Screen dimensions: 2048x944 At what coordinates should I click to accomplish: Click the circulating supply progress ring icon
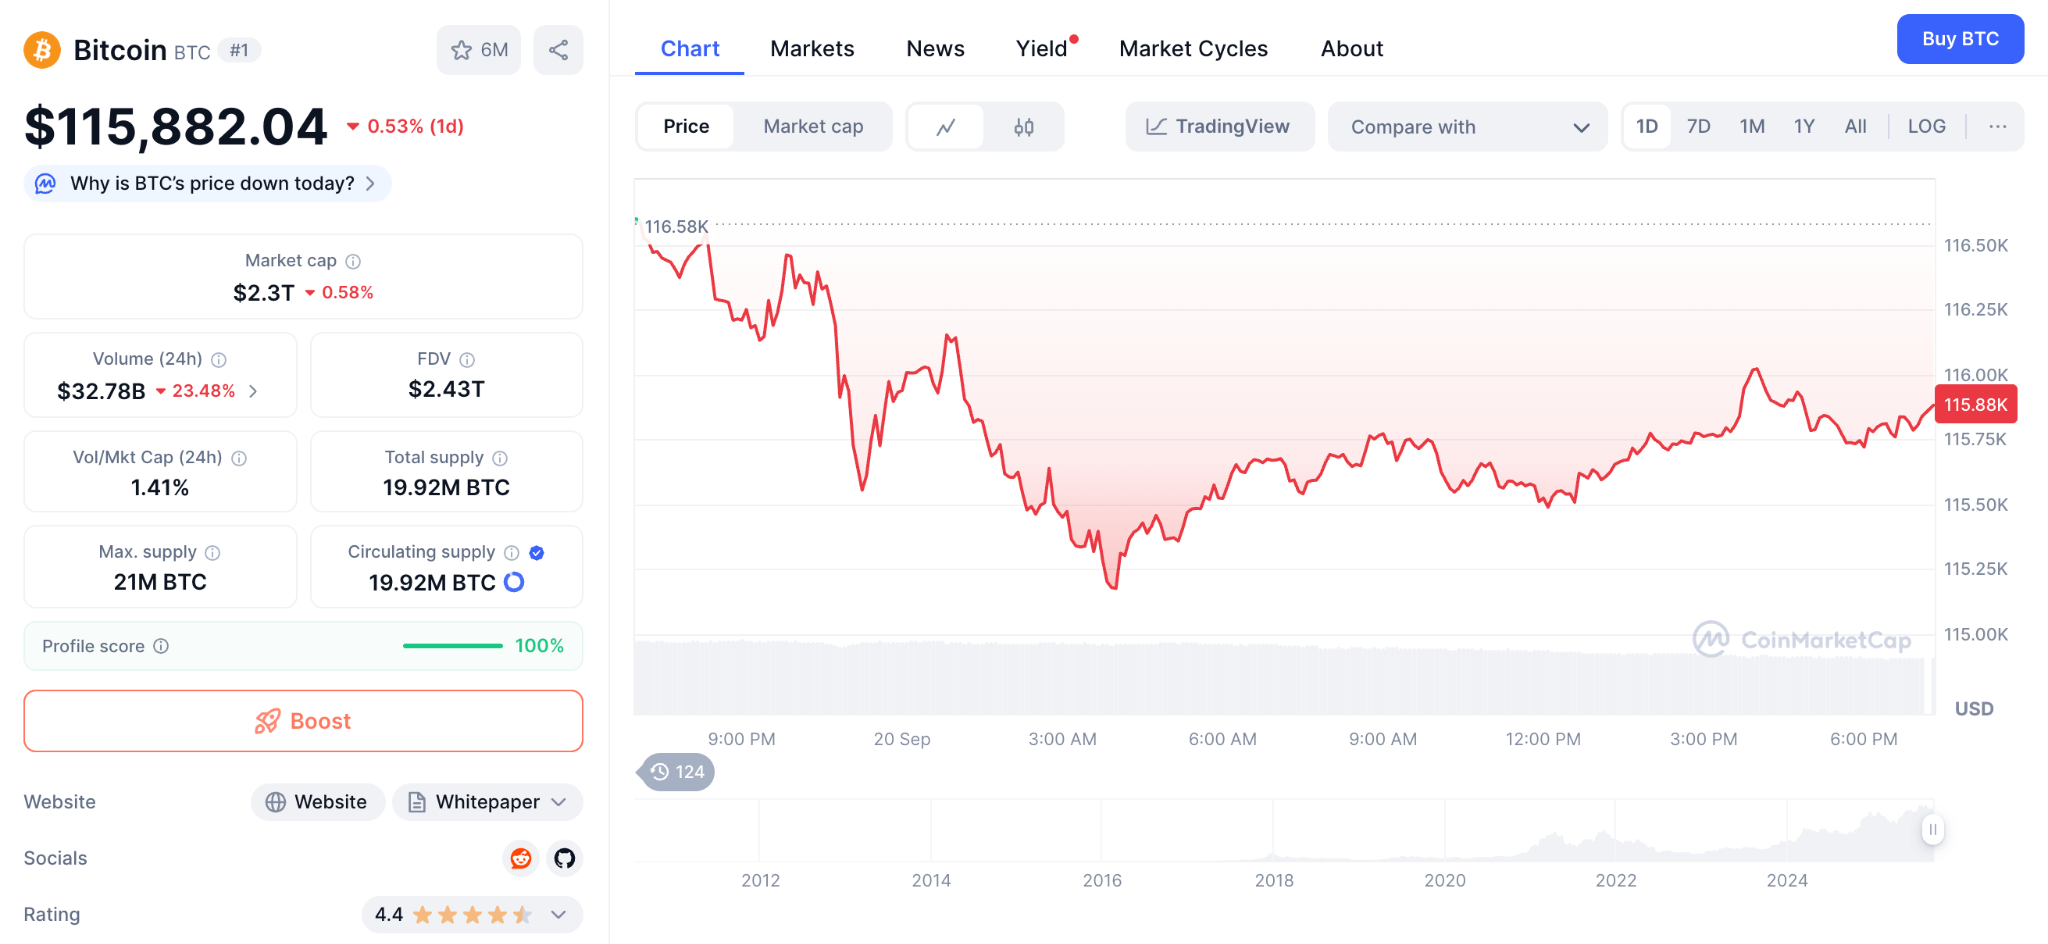click(x=514, y=582)
